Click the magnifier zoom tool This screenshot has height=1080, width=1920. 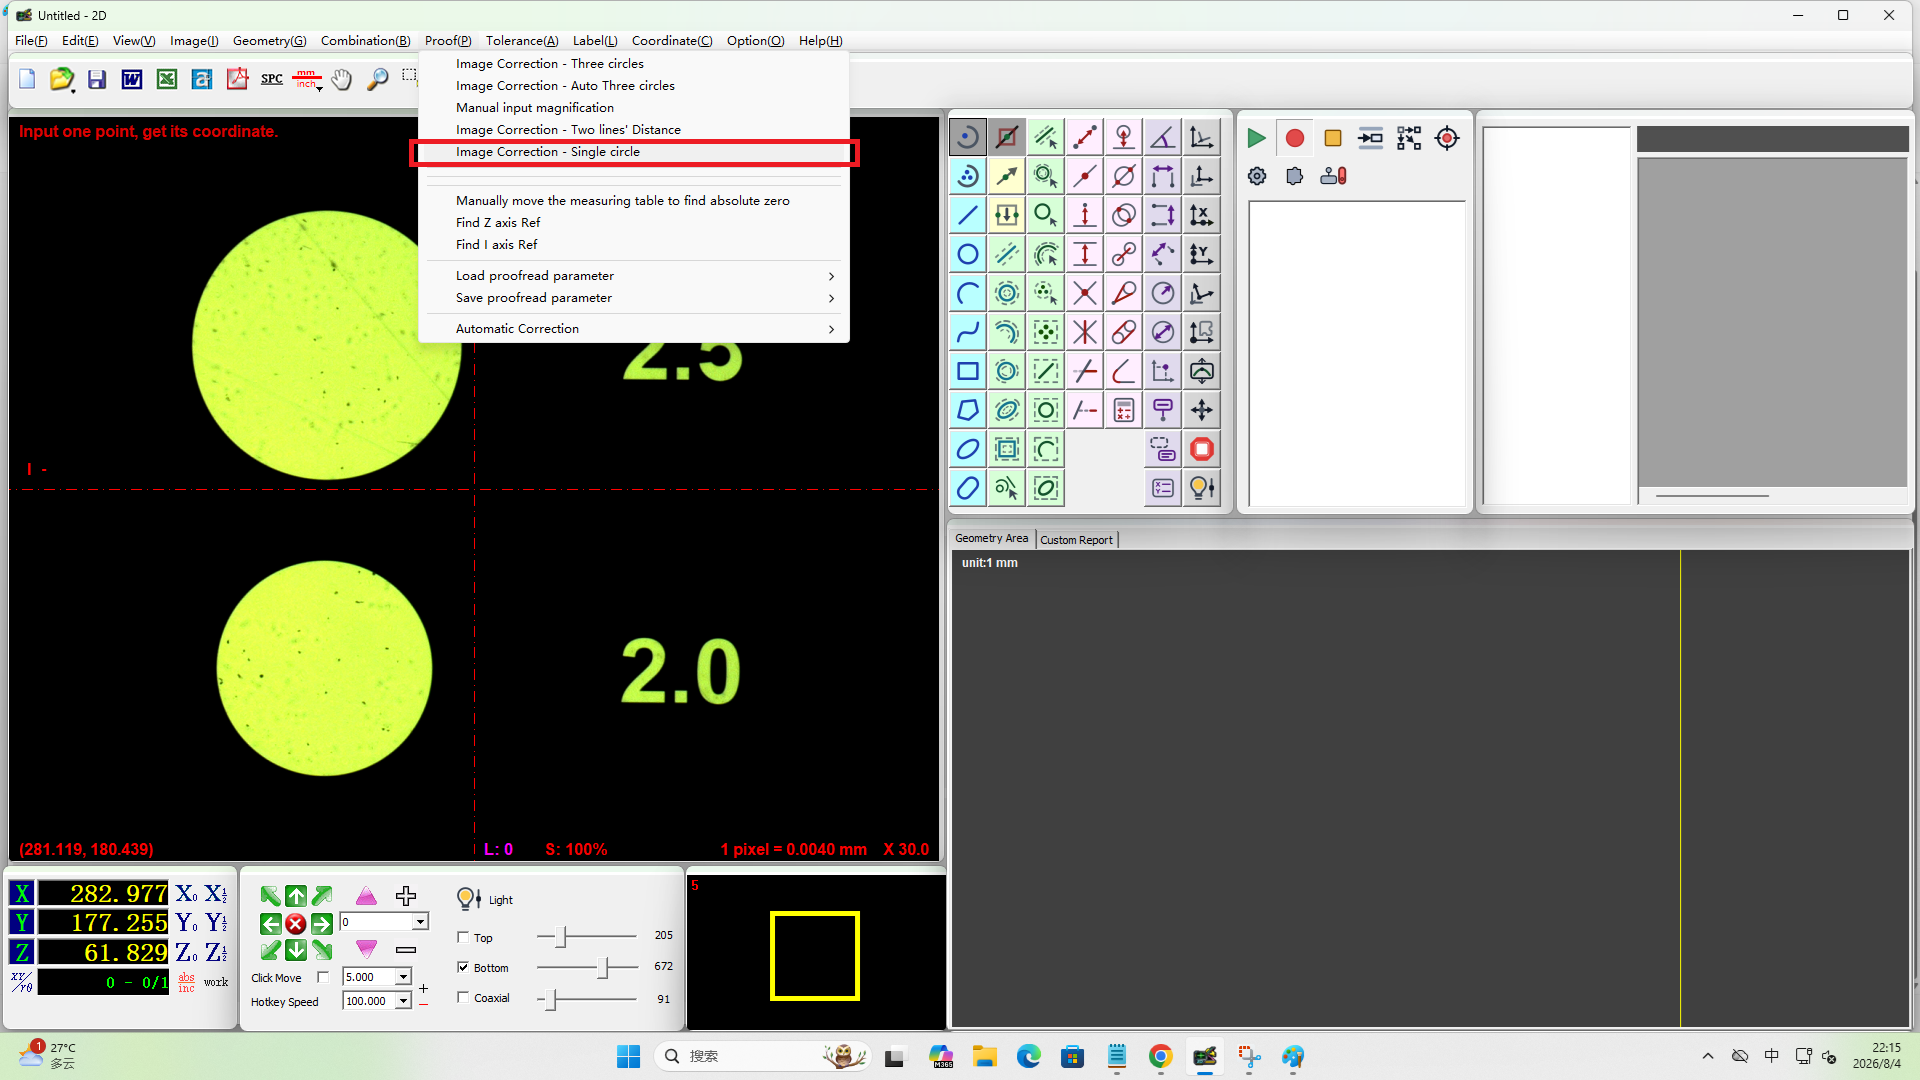377,79
